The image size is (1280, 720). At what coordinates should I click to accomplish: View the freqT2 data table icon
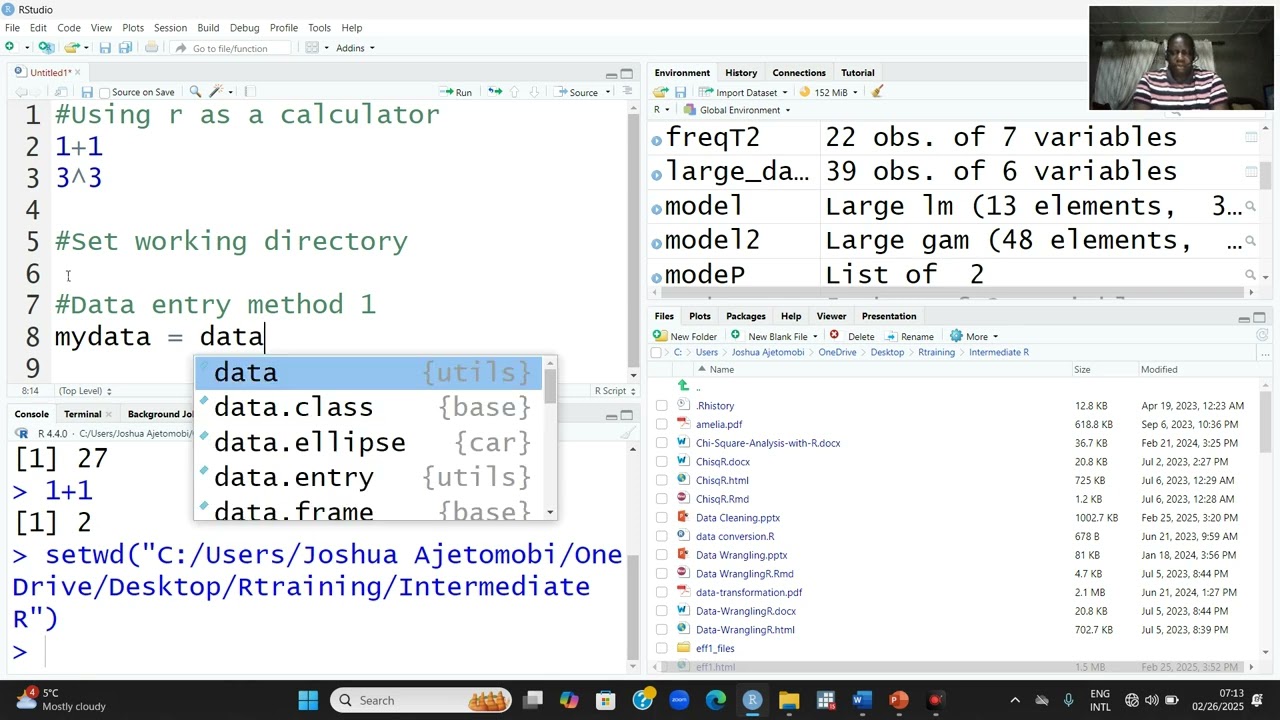click(x=1251, y=137)
